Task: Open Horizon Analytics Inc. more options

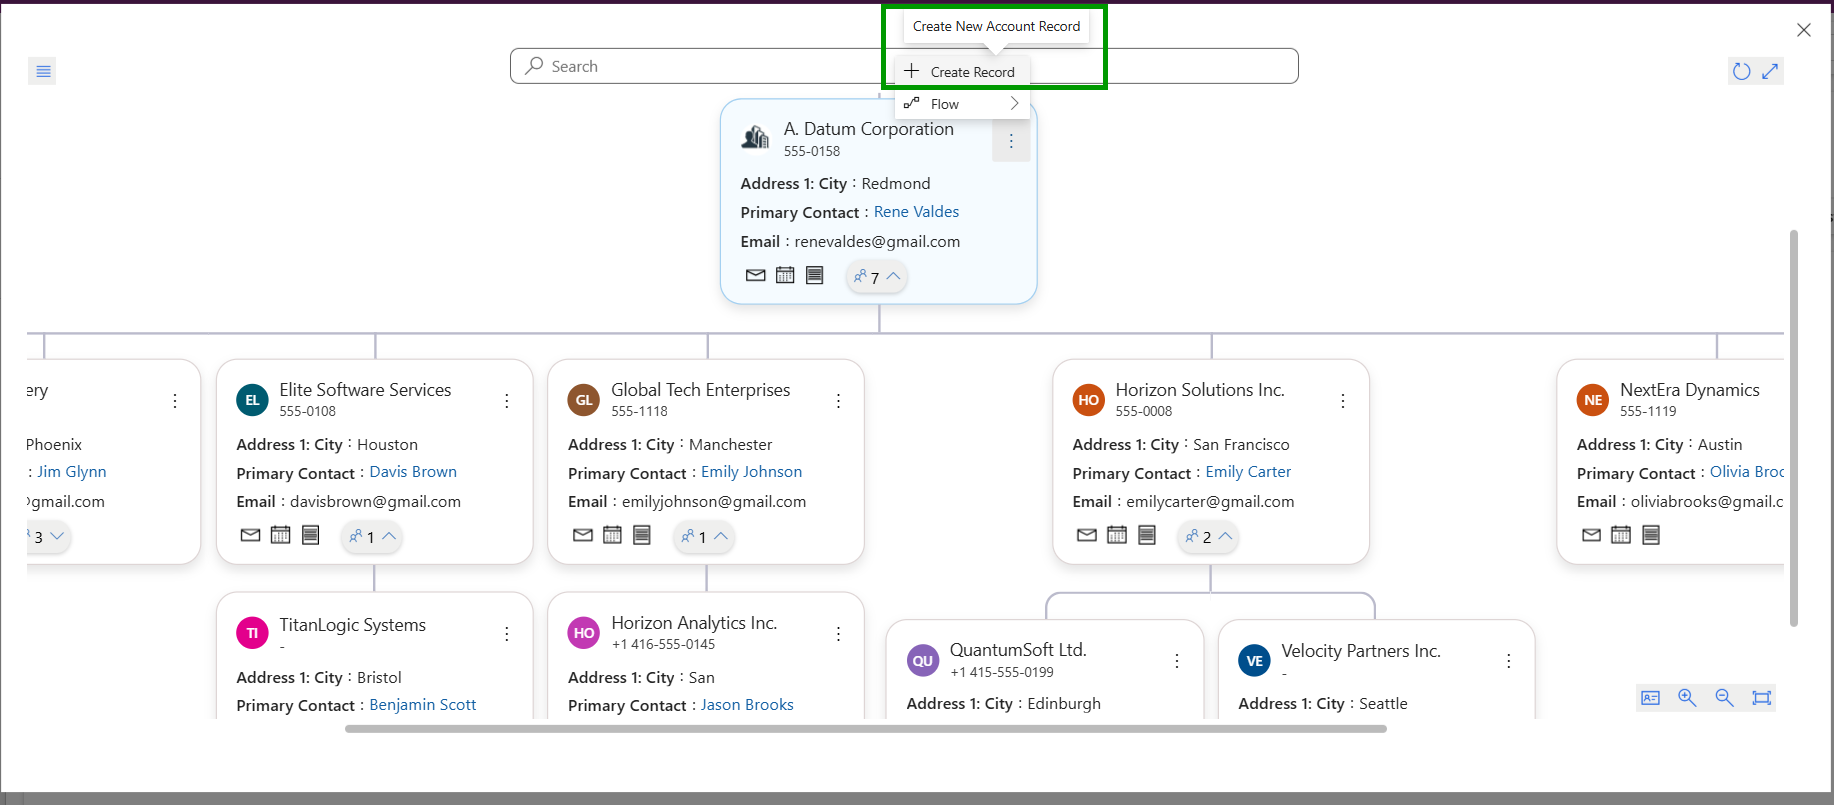Action: (838, 634)
